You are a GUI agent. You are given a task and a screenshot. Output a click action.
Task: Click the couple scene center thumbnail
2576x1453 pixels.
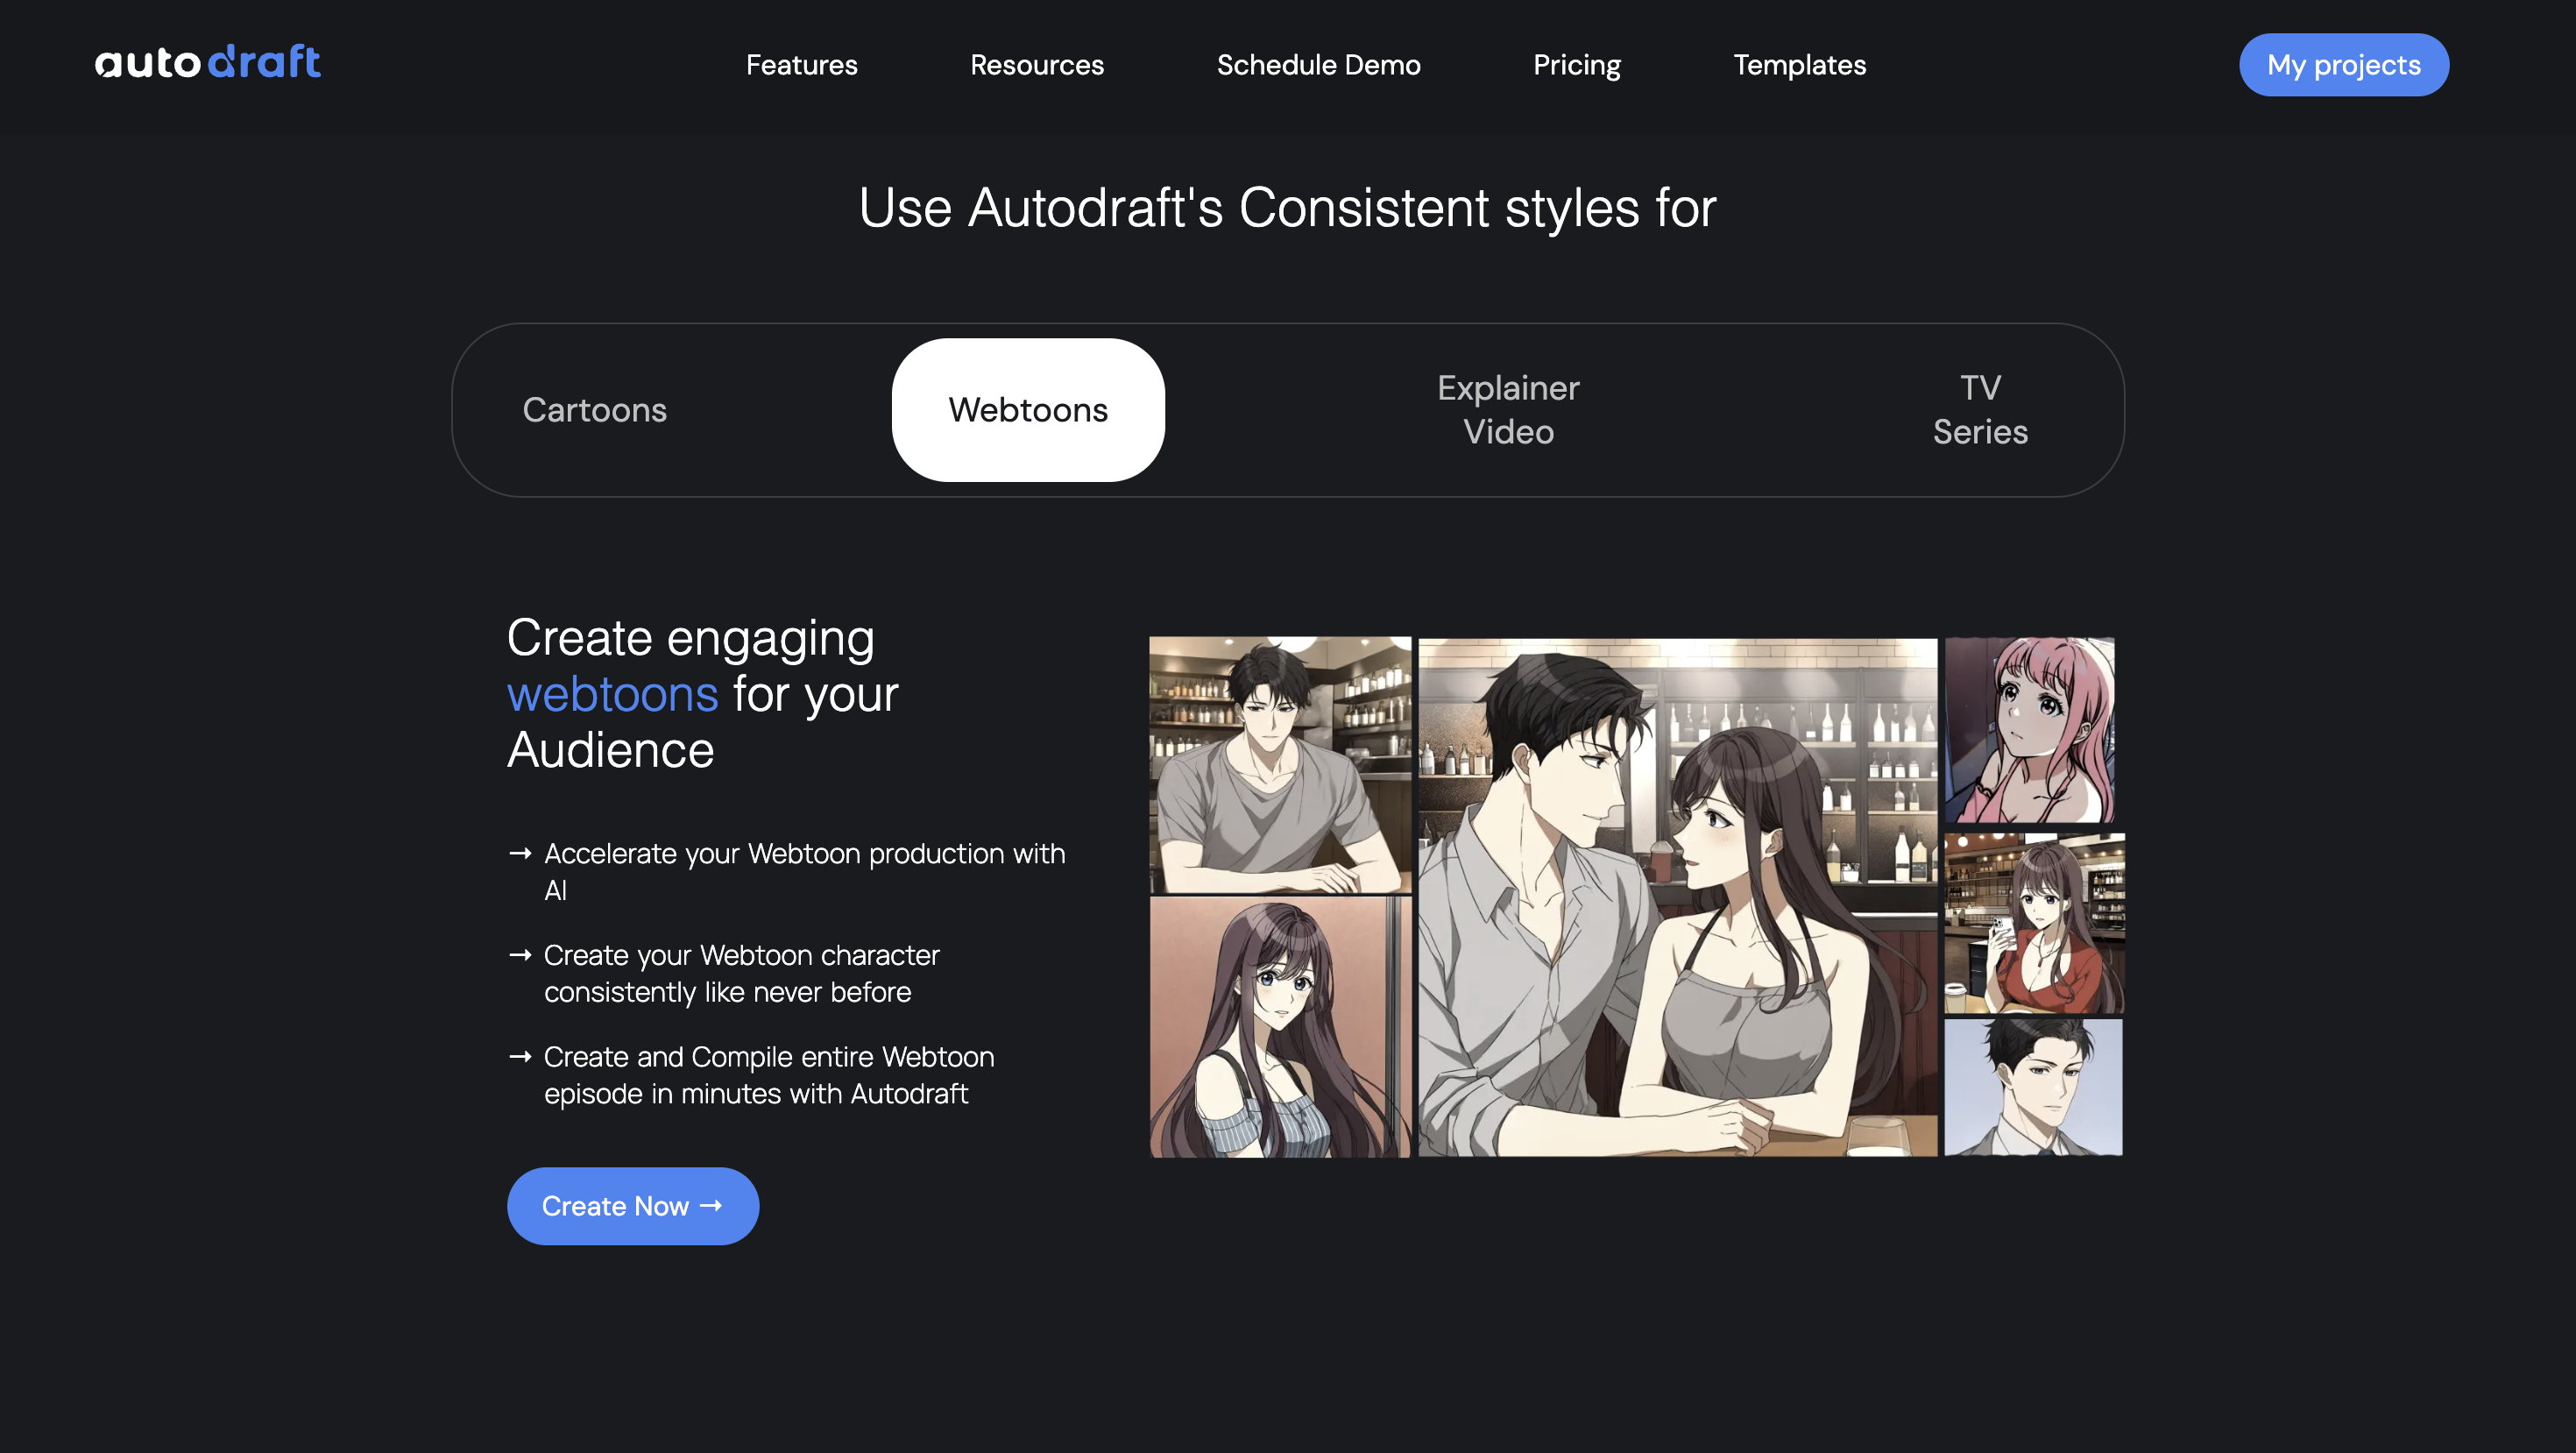[x=1677, y=896]
